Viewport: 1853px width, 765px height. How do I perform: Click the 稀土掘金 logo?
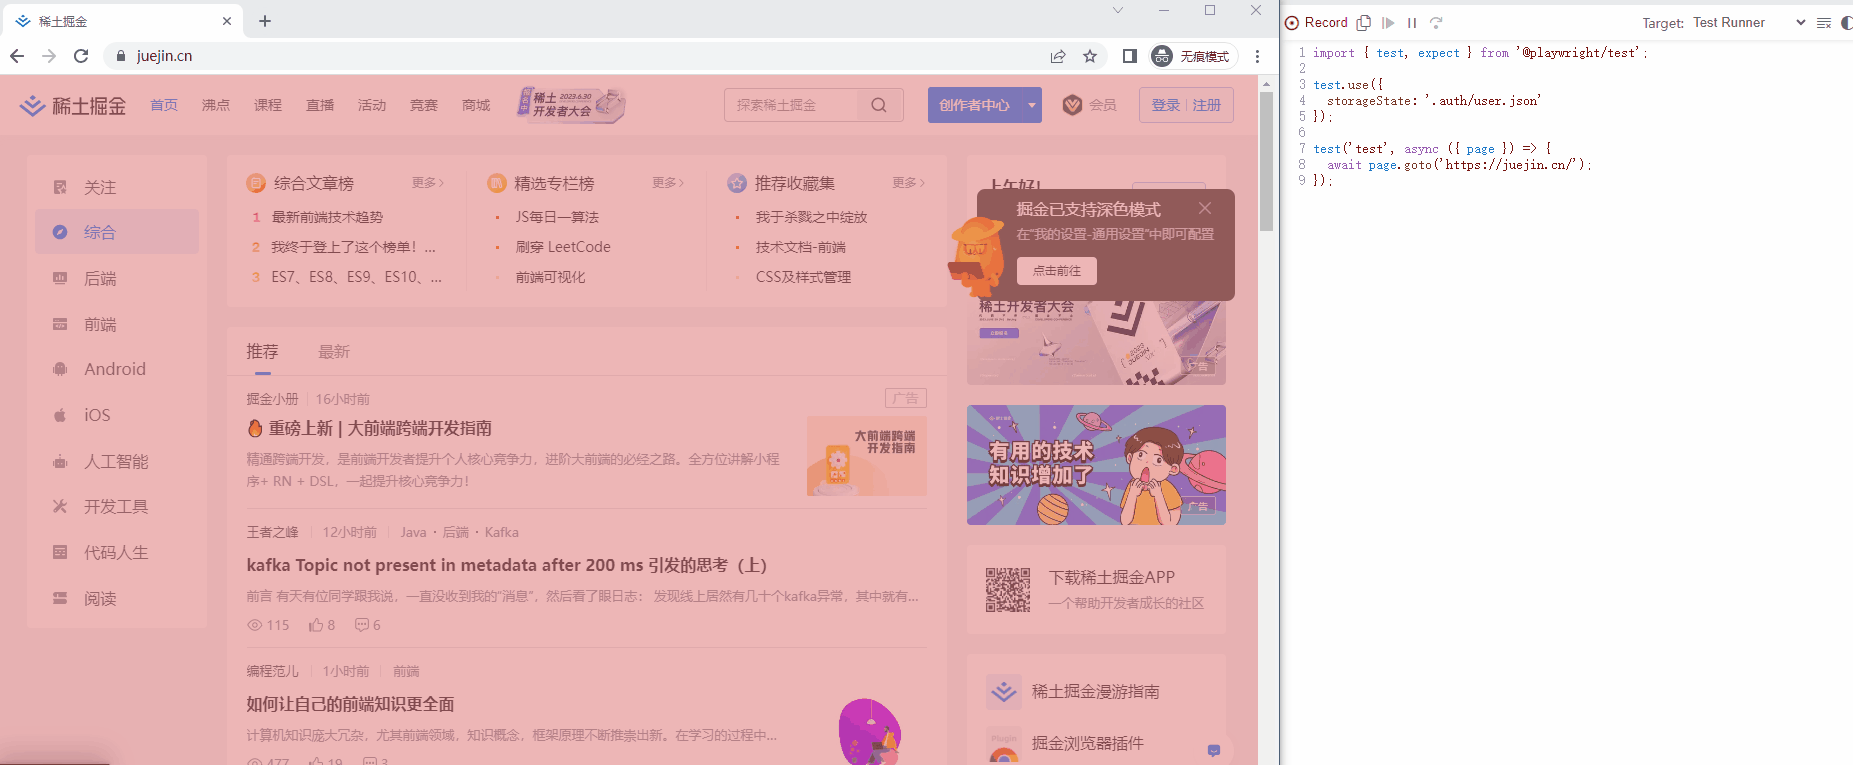coord(73,105)
